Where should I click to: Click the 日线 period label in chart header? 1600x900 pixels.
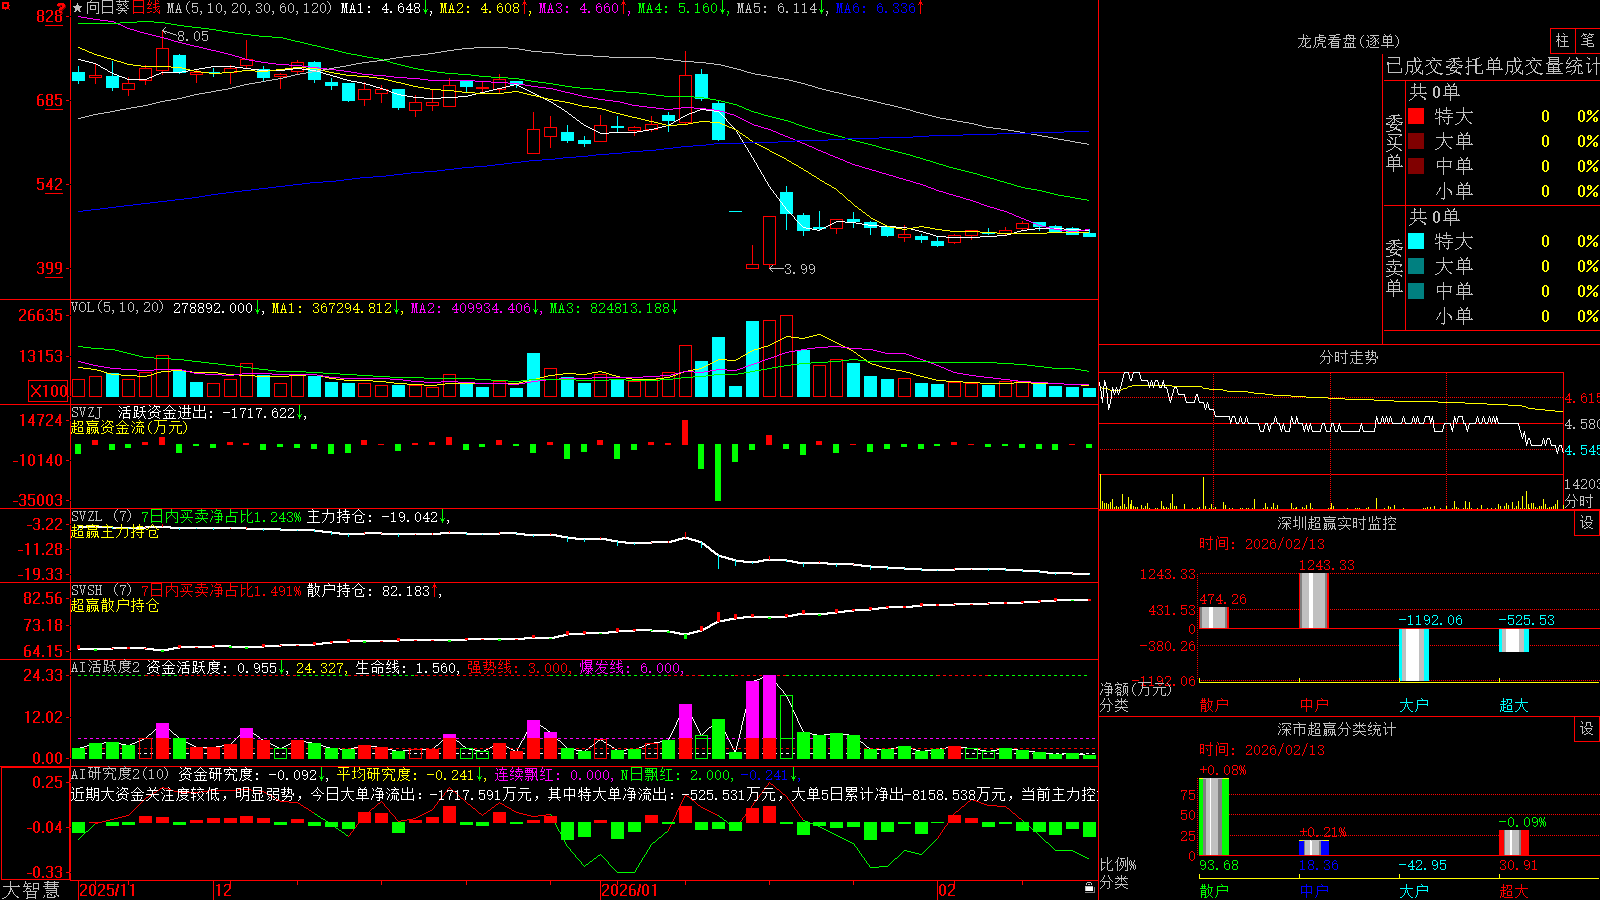(146, 8)
